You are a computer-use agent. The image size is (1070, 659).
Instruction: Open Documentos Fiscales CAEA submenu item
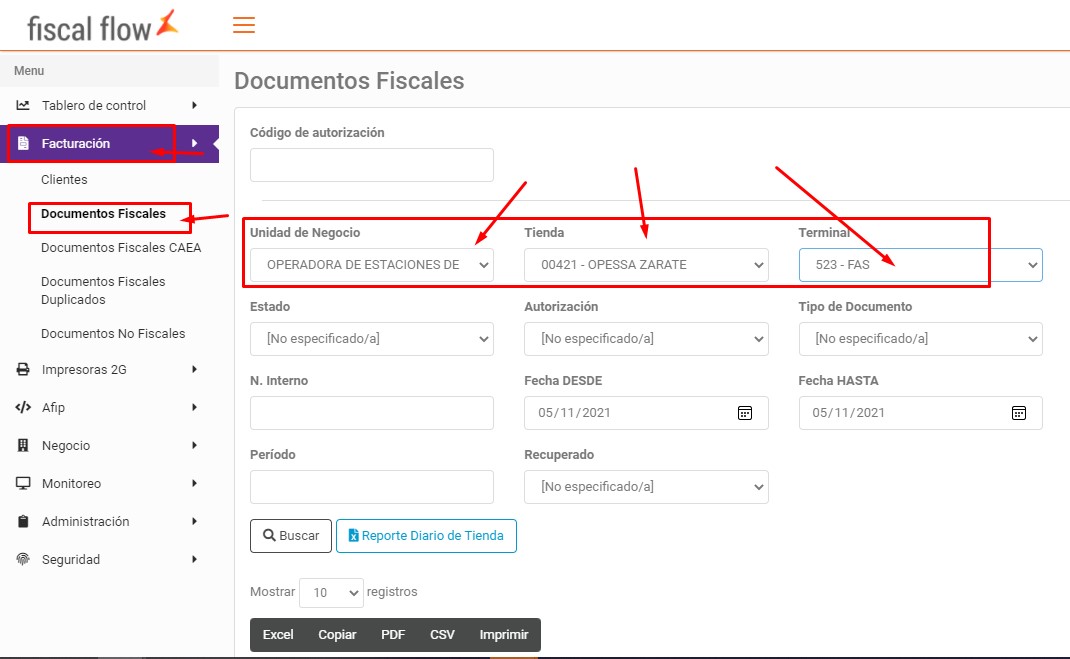coord(121,248)
